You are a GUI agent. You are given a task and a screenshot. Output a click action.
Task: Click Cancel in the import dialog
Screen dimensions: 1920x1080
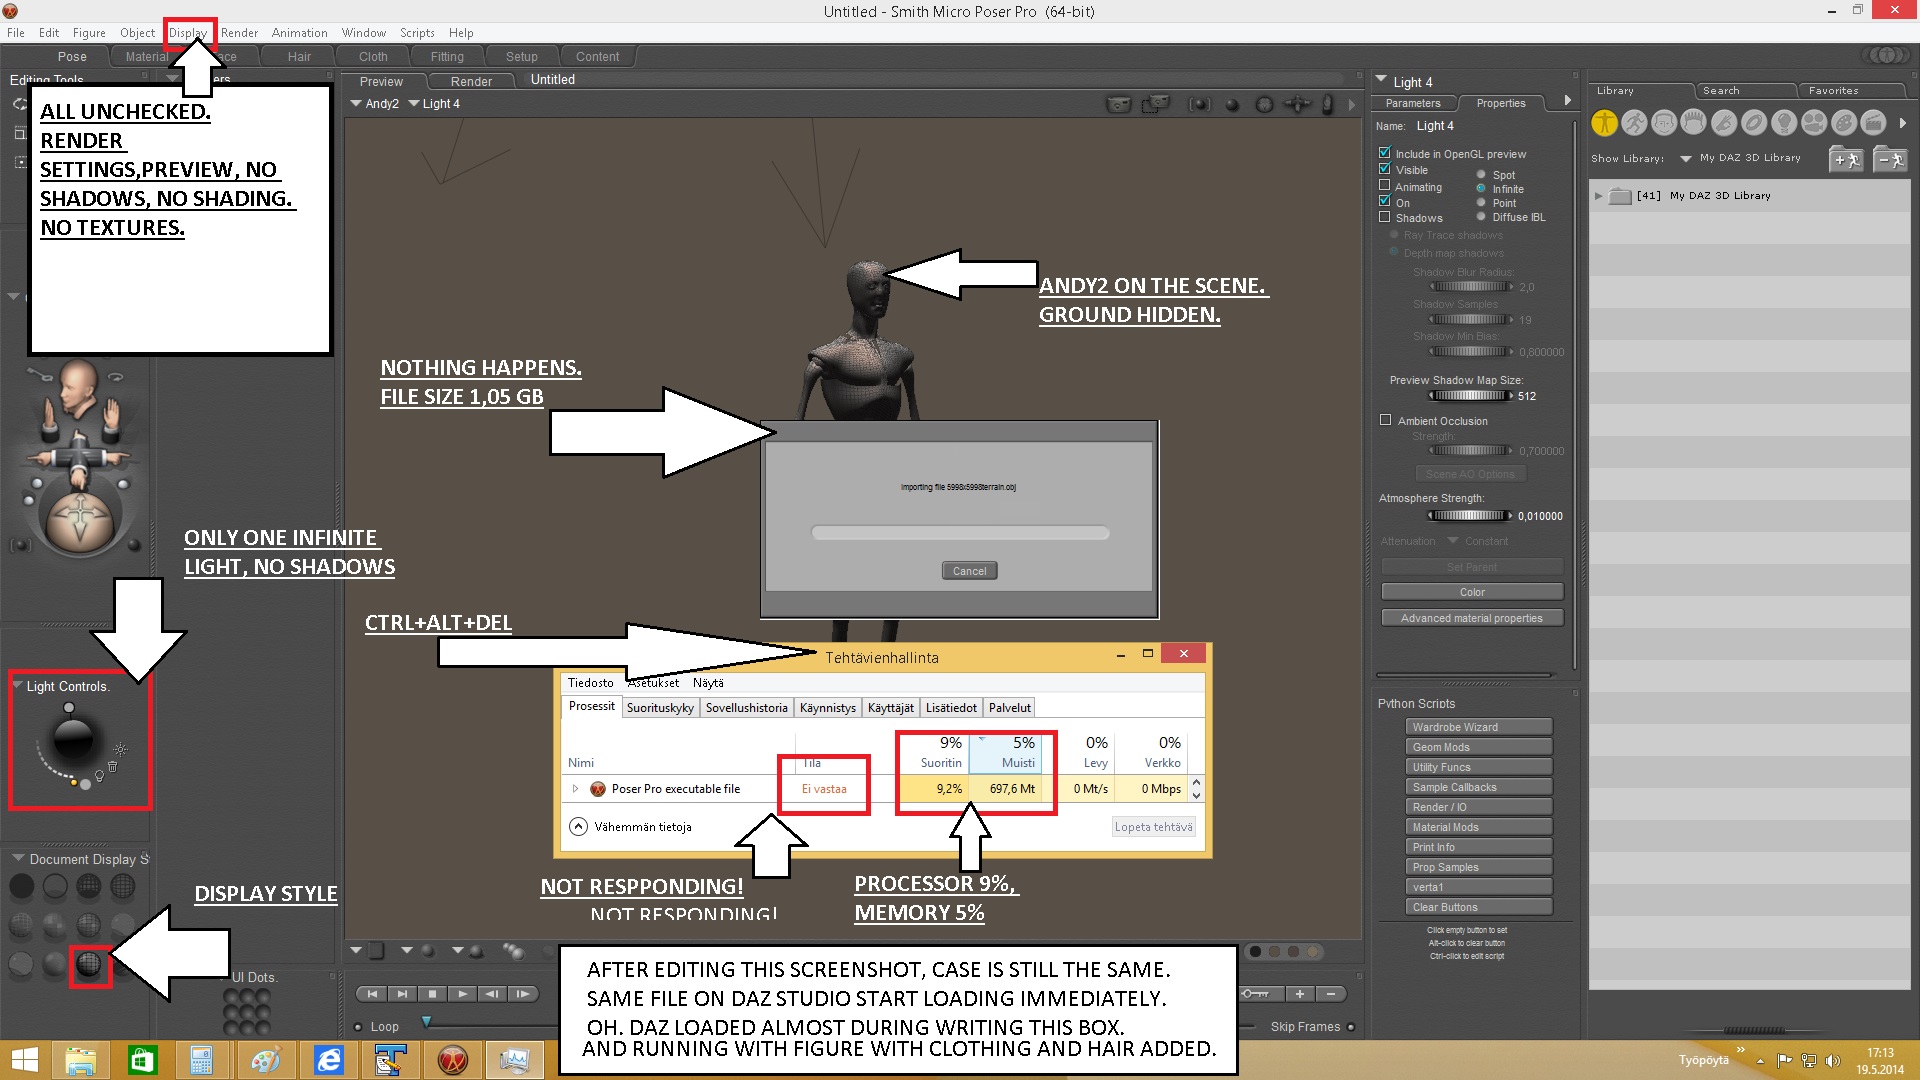[968, 571]
